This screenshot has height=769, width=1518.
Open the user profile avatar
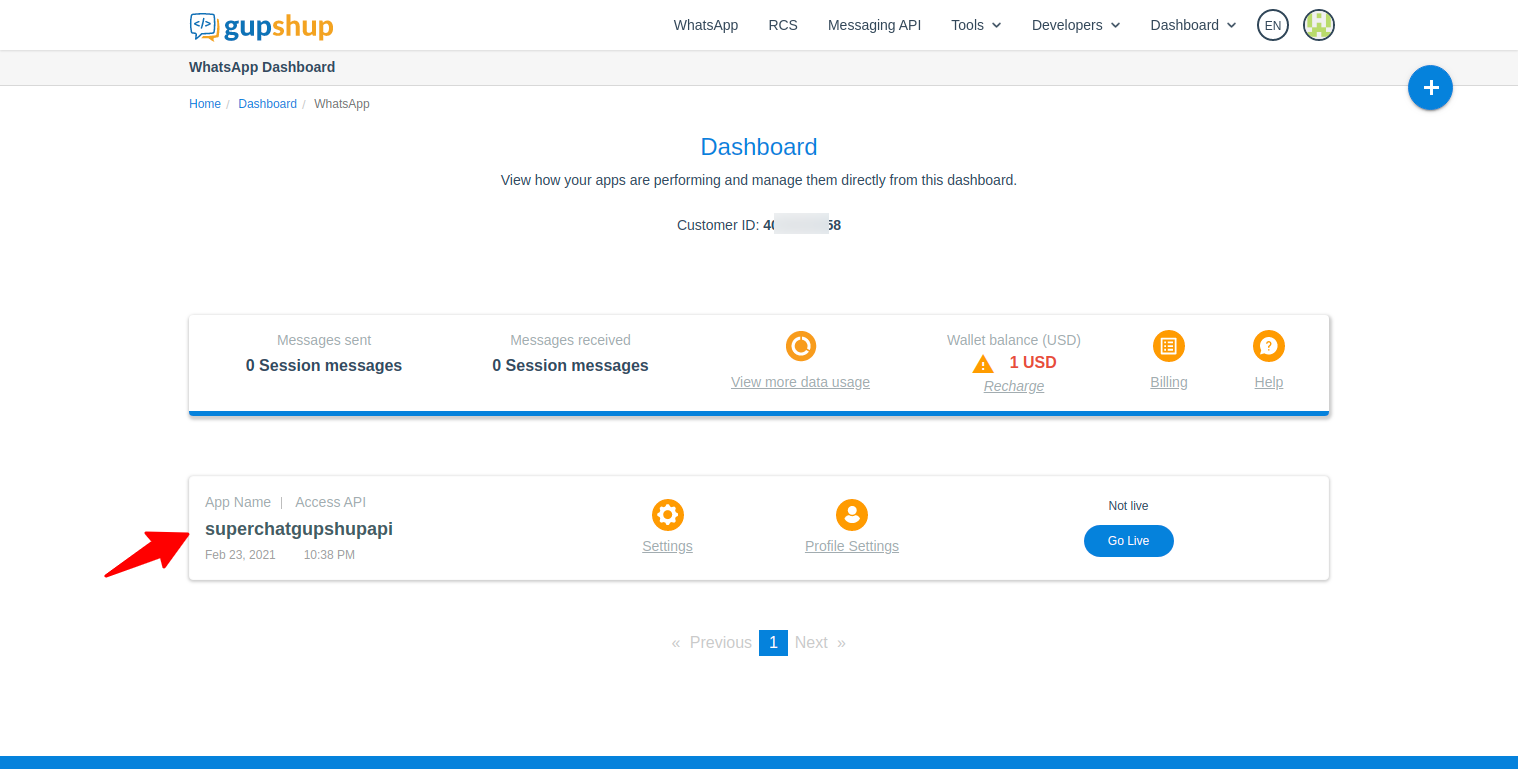coord(1319,25)
